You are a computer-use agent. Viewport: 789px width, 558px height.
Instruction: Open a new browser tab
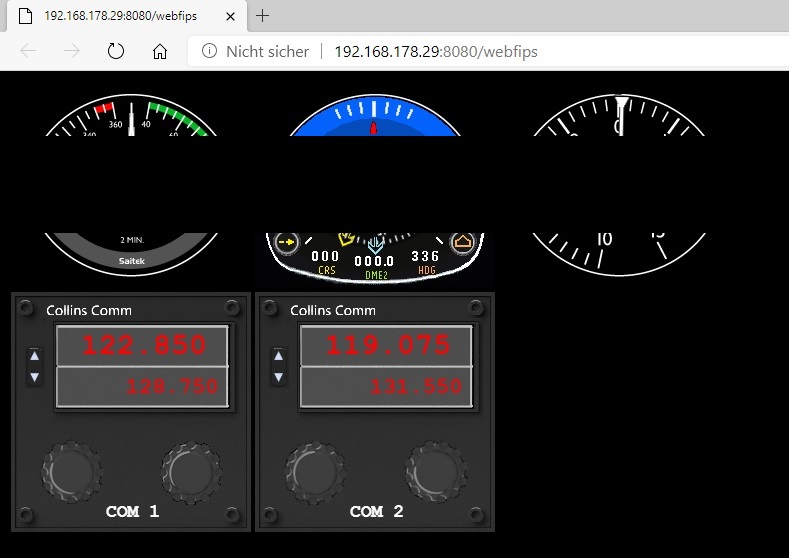[x=262, y=16]
